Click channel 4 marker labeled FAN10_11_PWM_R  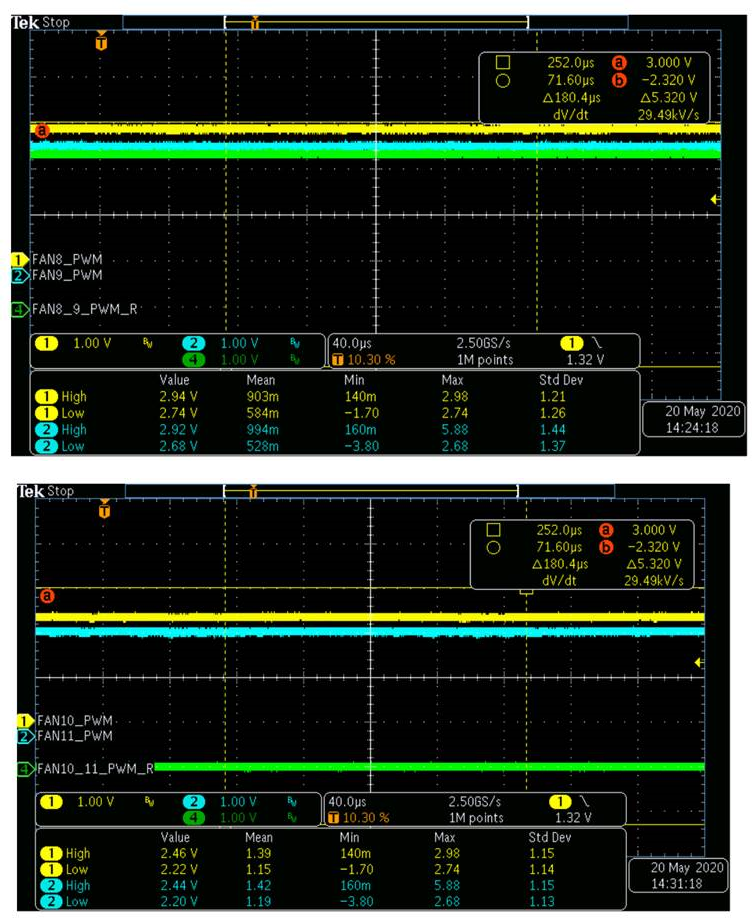(x=25, y=769)
